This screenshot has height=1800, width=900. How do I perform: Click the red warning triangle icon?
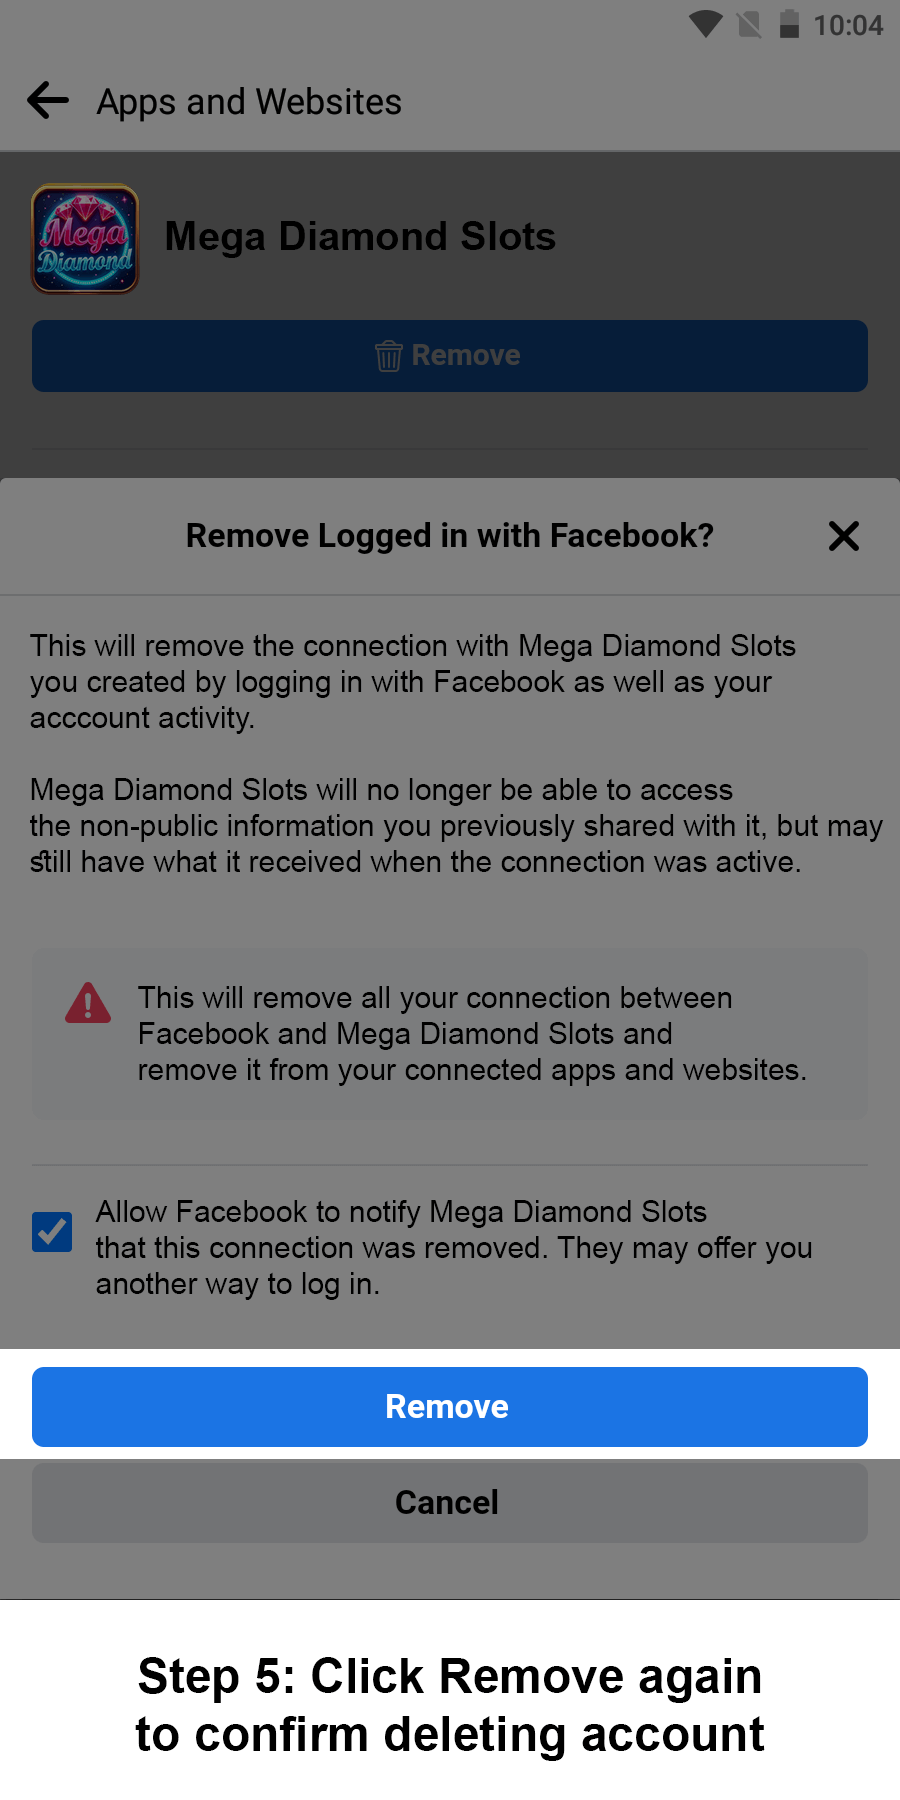coord(88,1003)
